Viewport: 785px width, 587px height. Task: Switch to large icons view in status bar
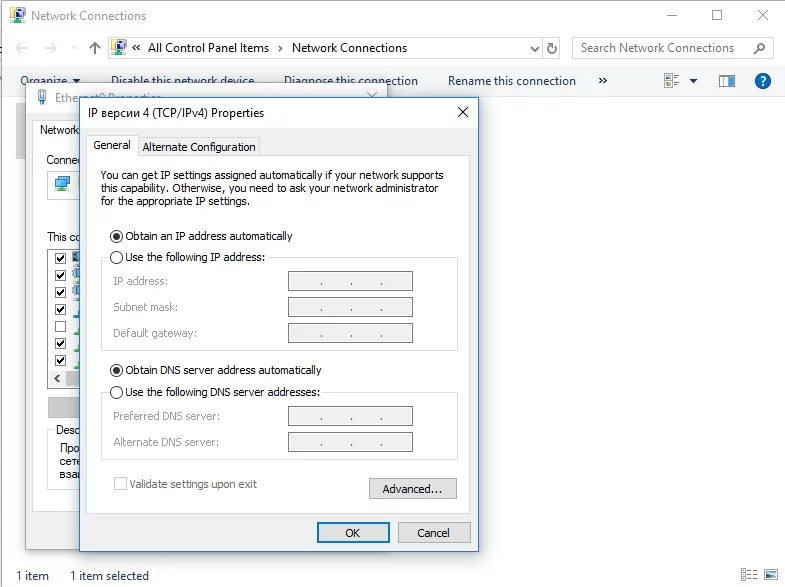771,574
